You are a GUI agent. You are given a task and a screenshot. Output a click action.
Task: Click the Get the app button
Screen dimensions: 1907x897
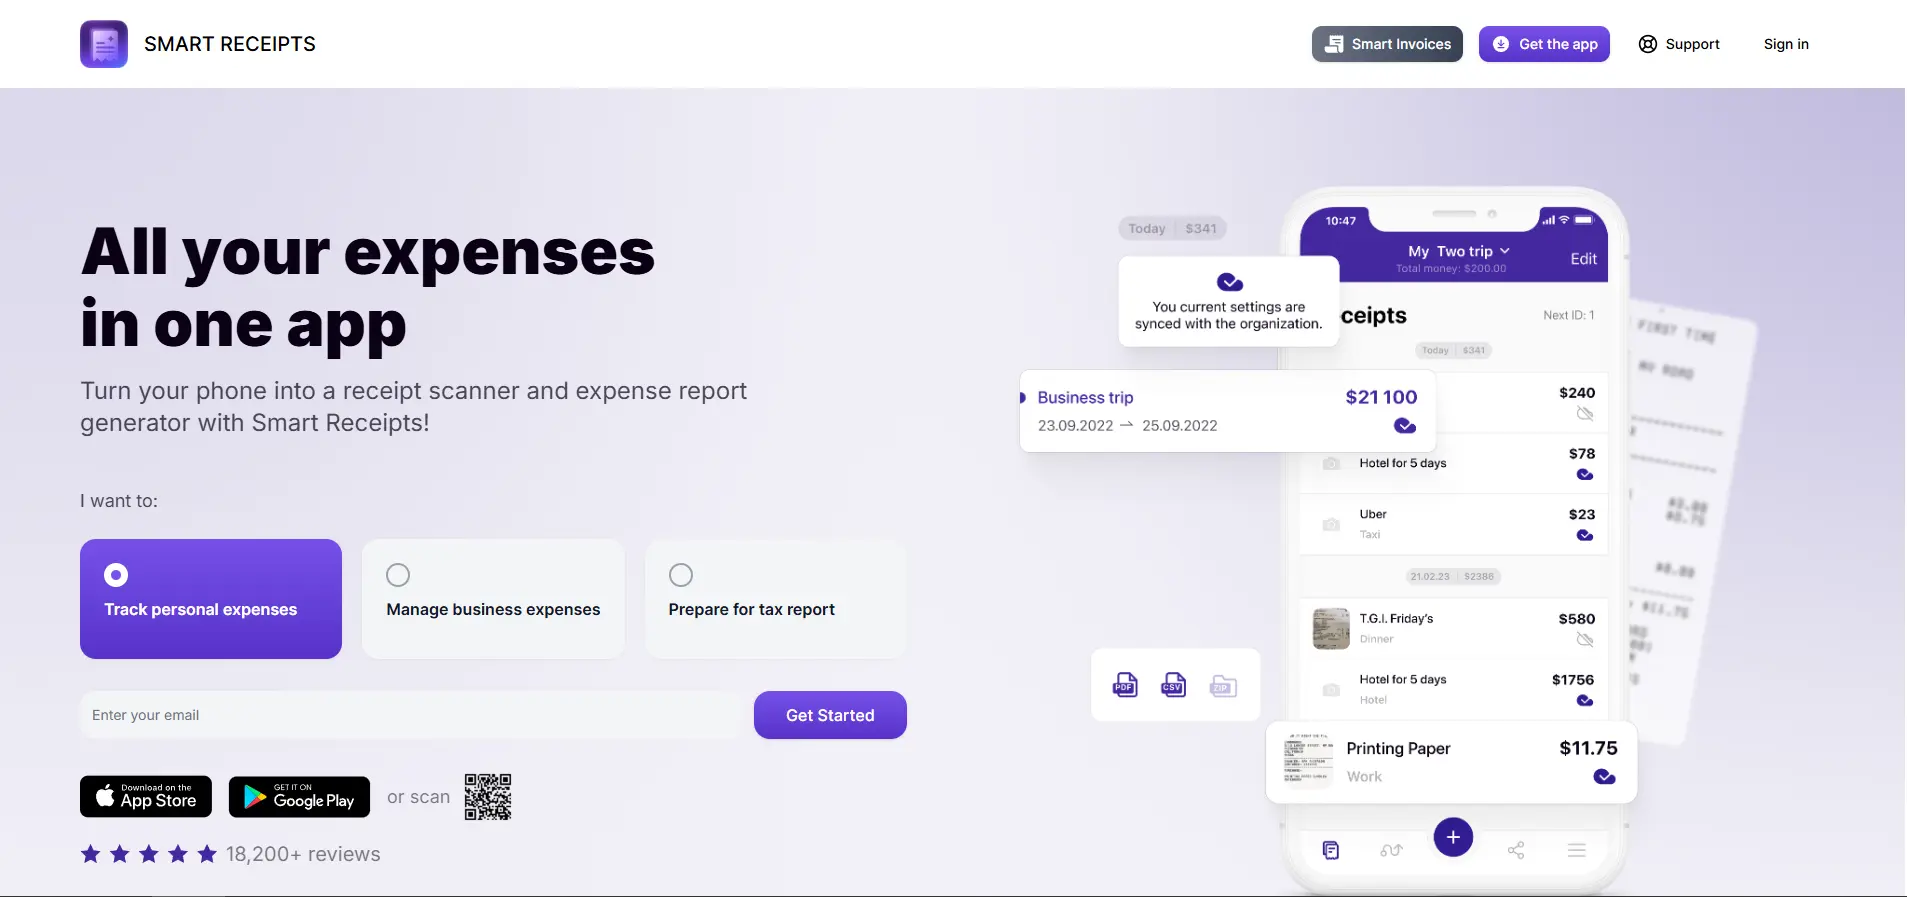click(x=1544, y=44)
